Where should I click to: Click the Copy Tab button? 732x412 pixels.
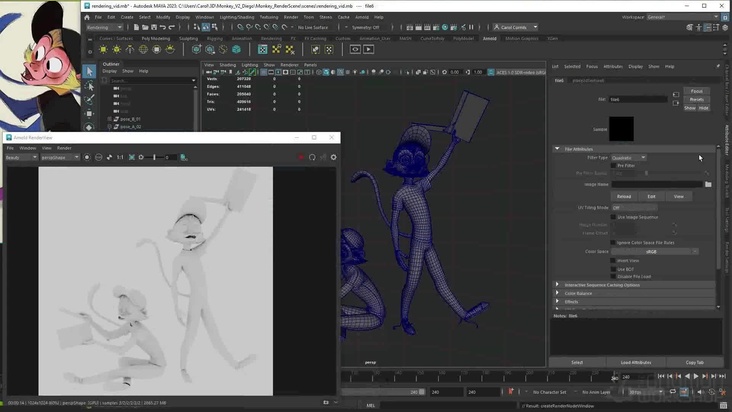[694, 363]
